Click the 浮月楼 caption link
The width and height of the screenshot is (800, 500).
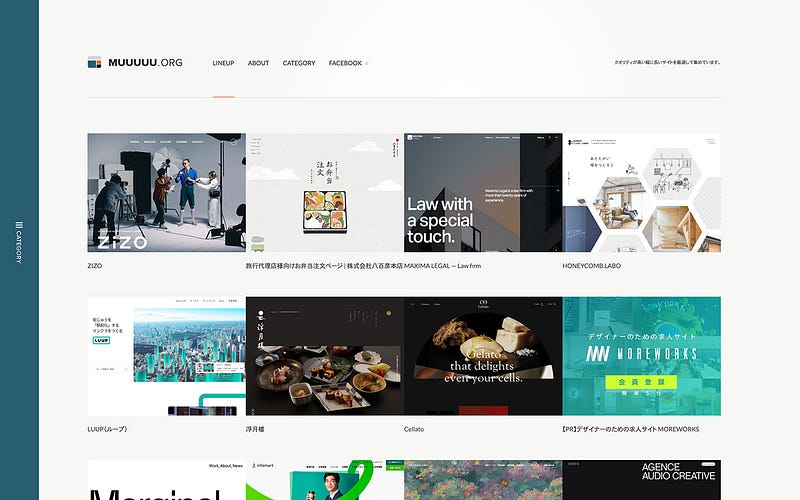tap(255, 429)
